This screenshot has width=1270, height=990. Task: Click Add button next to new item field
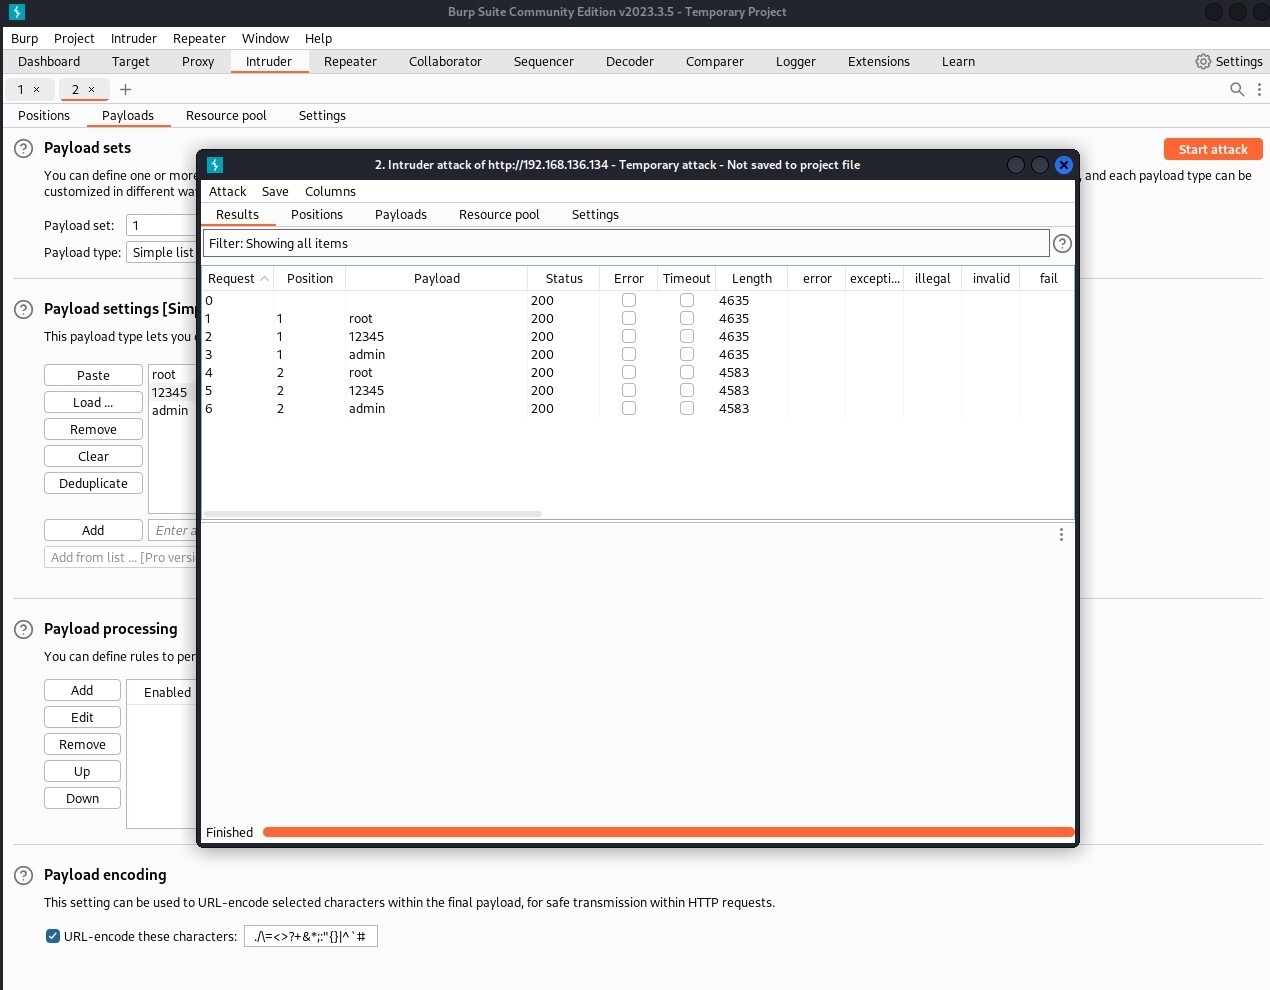(x=93, y=531)
